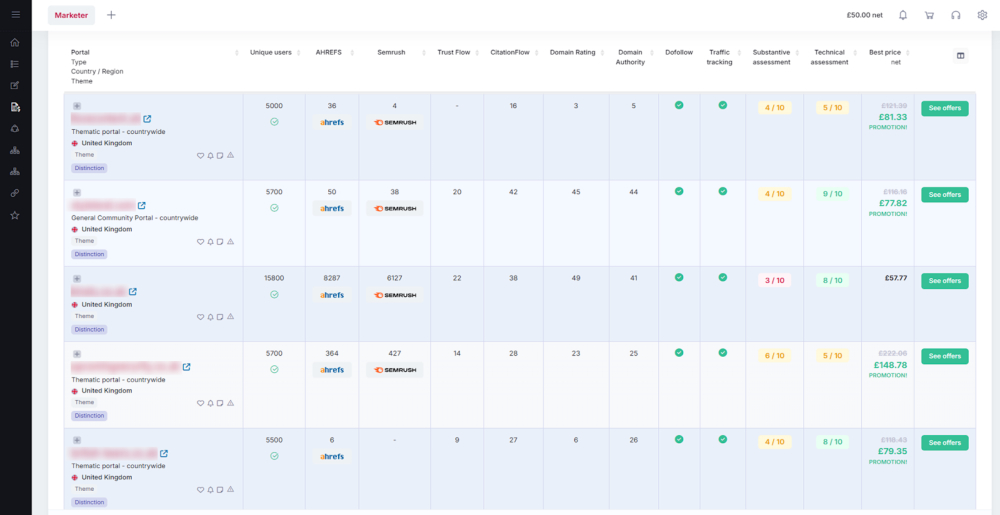Open external link for the £57.77 portal

[133, 292]
